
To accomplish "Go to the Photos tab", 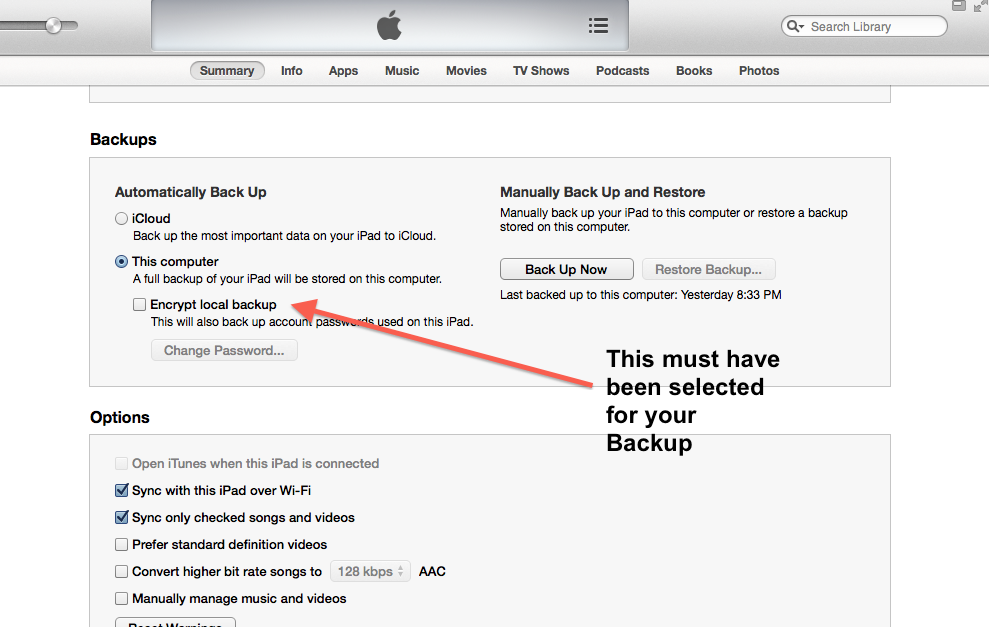I will pyautogui.click(x=759, y=71).
